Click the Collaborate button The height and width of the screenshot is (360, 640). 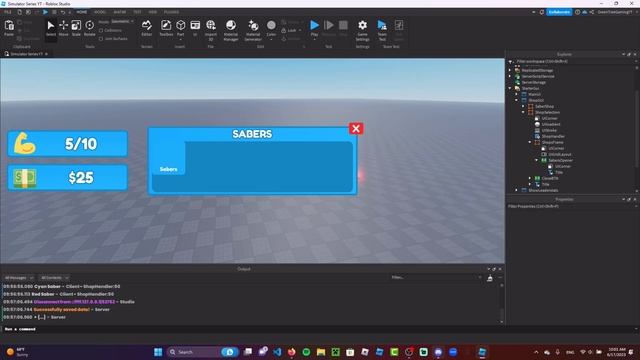pos(559,12)
